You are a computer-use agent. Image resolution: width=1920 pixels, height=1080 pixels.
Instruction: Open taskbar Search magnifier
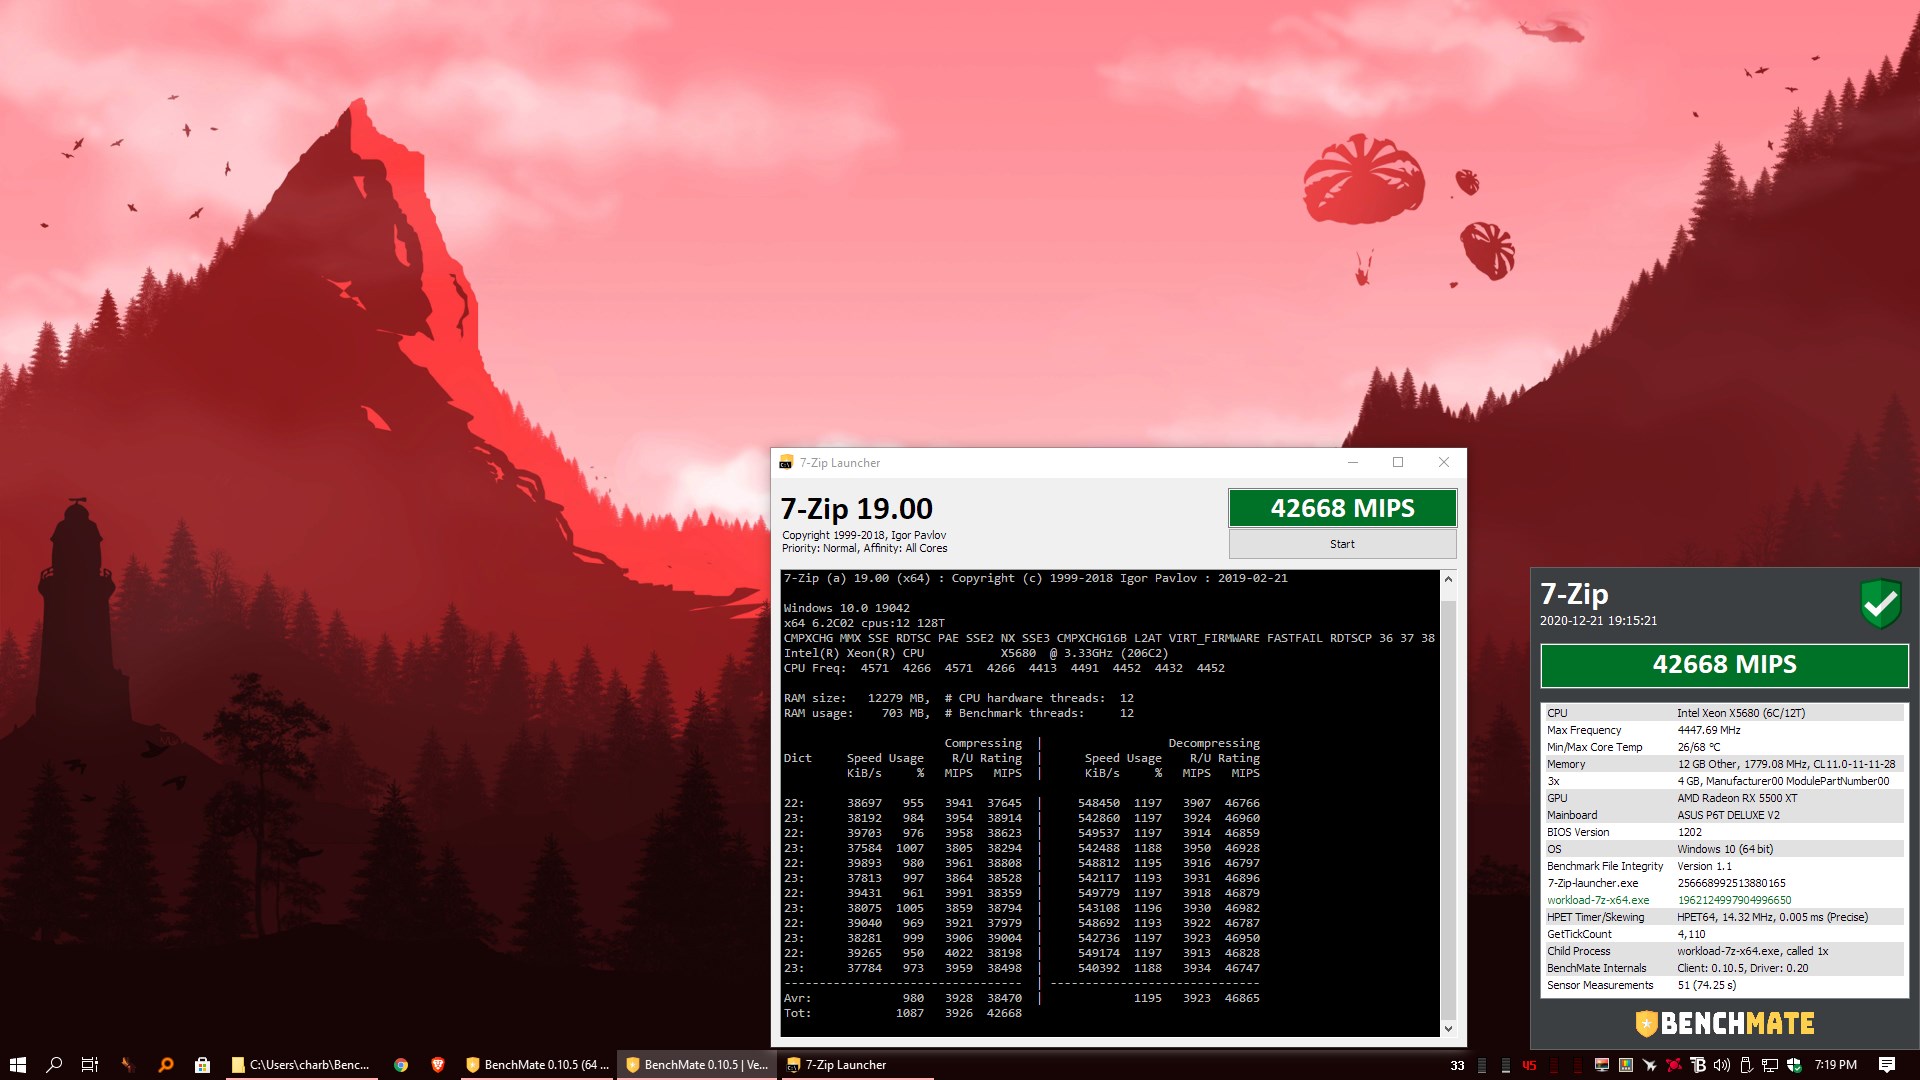point(54,1065)
